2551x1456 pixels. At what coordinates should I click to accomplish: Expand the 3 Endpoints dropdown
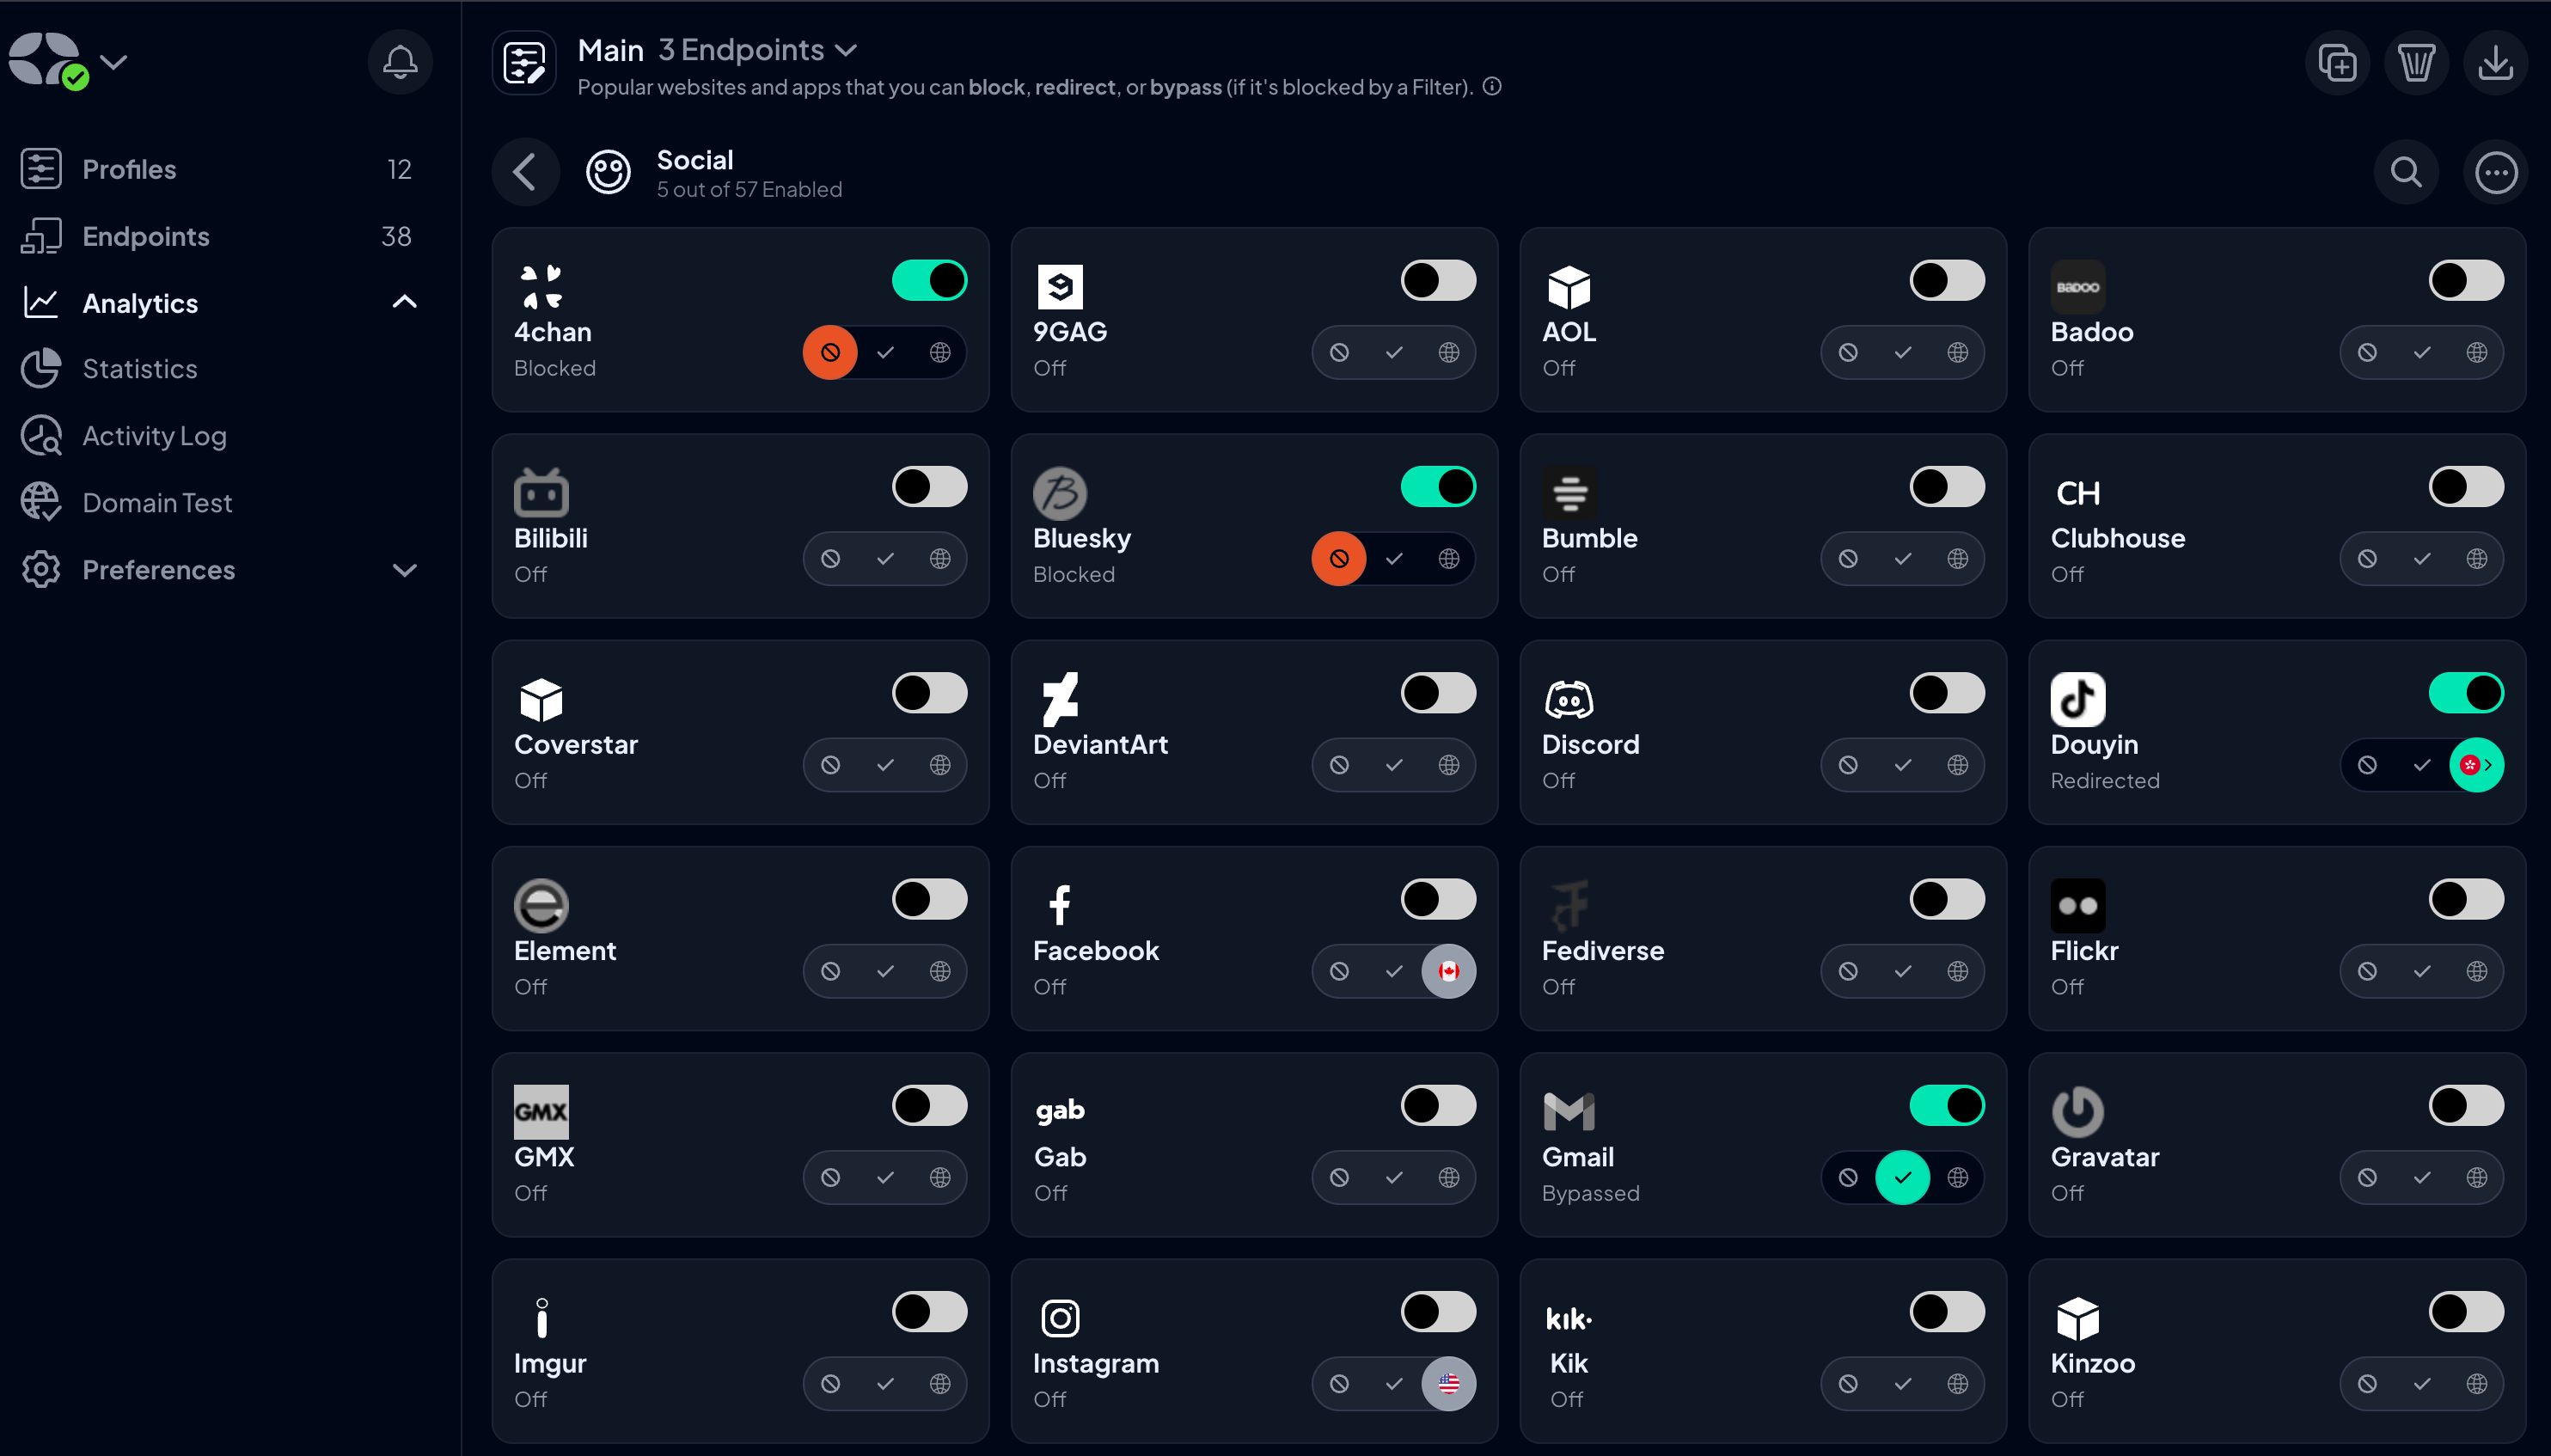coord(757,50)
